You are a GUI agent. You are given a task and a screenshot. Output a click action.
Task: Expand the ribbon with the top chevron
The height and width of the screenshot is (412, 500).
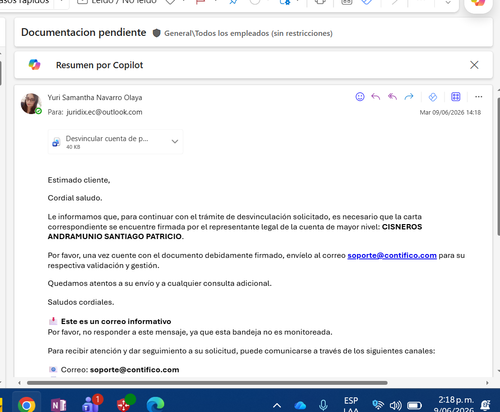coord(448,2)
